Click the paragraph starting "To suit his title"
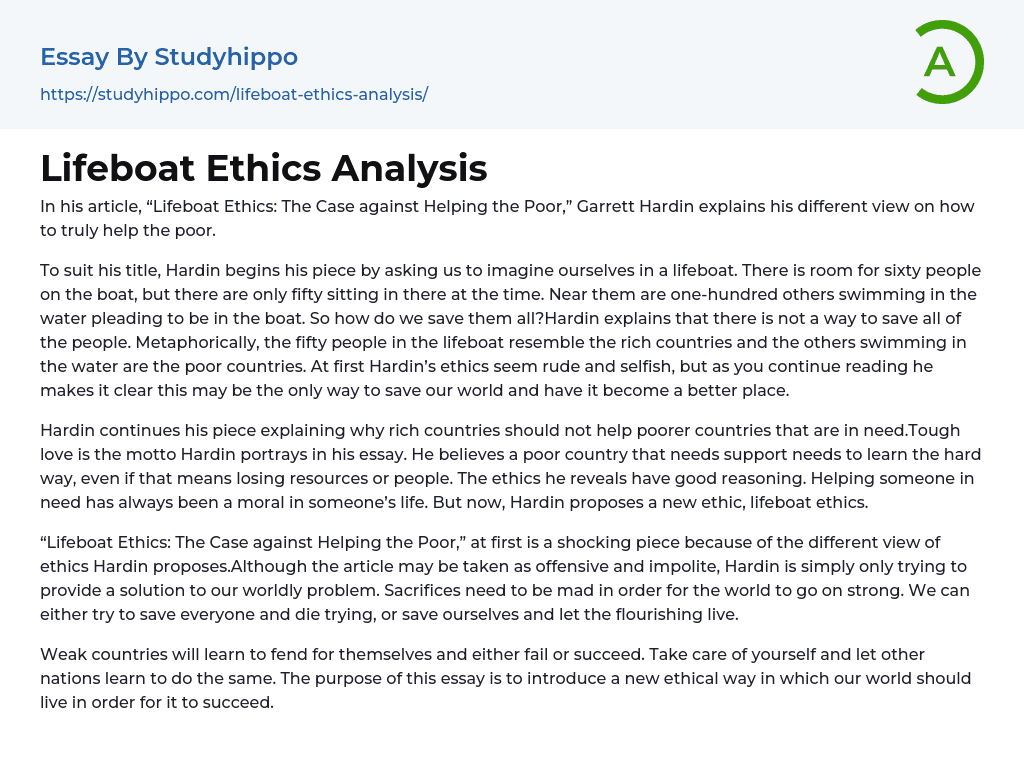The width and height of the screenshot is (1024, 771). [510, 330]
